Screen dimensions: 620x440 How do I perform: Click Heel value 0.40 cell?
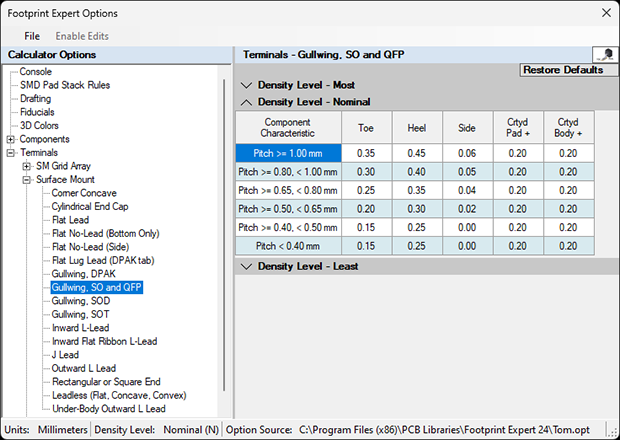(x=417, y=172)
